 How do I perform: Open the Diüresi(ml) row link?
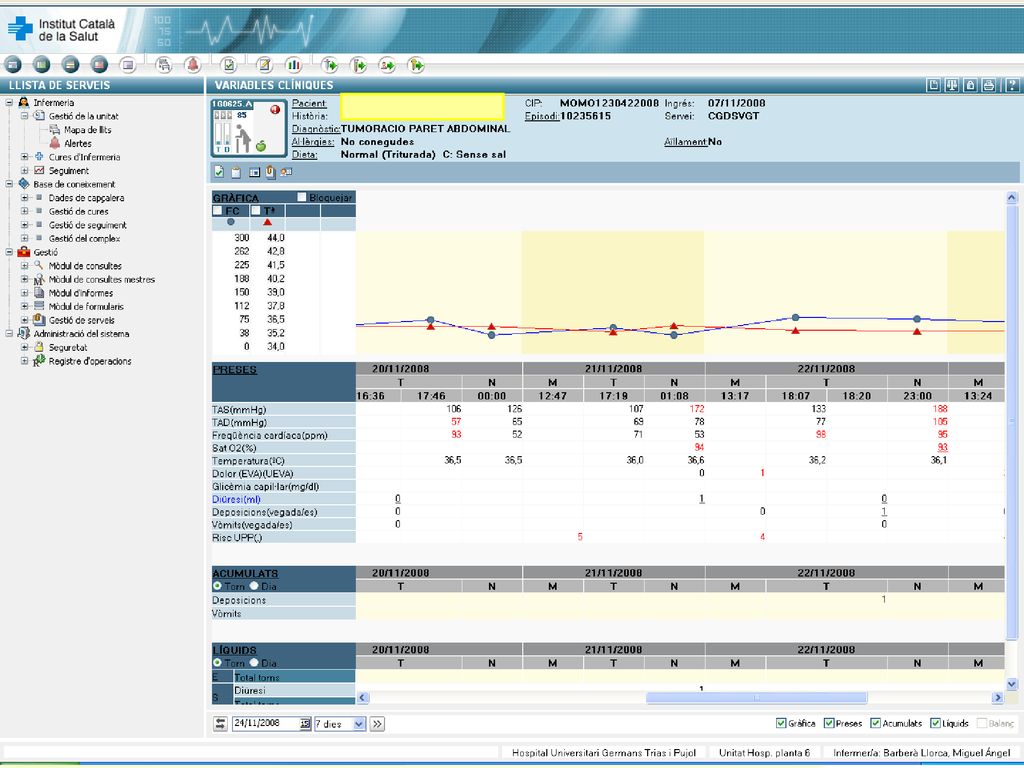pyautogui.click(x=236, y=500)
